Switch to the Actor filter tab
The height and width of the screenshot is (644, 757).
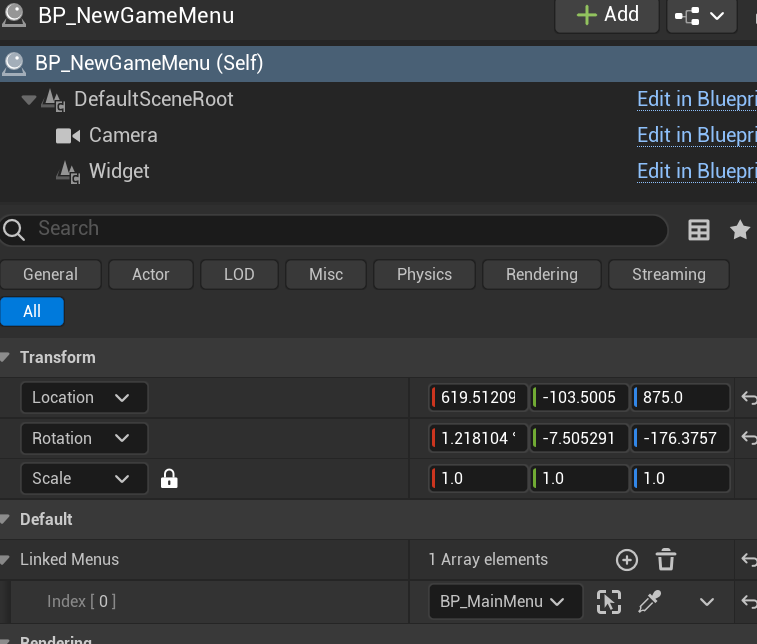coord(151,275)
